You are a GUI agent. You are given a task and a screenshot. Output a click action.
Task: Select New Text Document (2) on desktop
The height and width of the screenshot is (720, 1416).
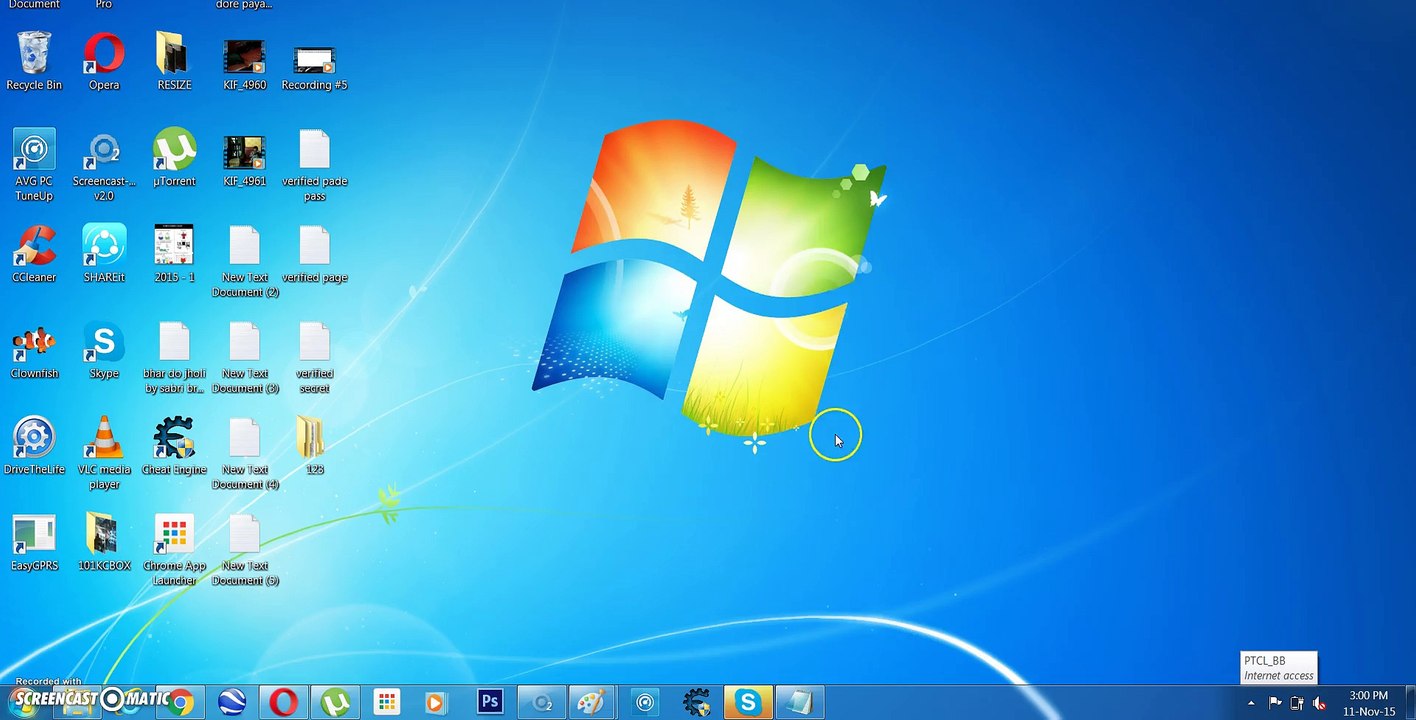tap(244, 261)
